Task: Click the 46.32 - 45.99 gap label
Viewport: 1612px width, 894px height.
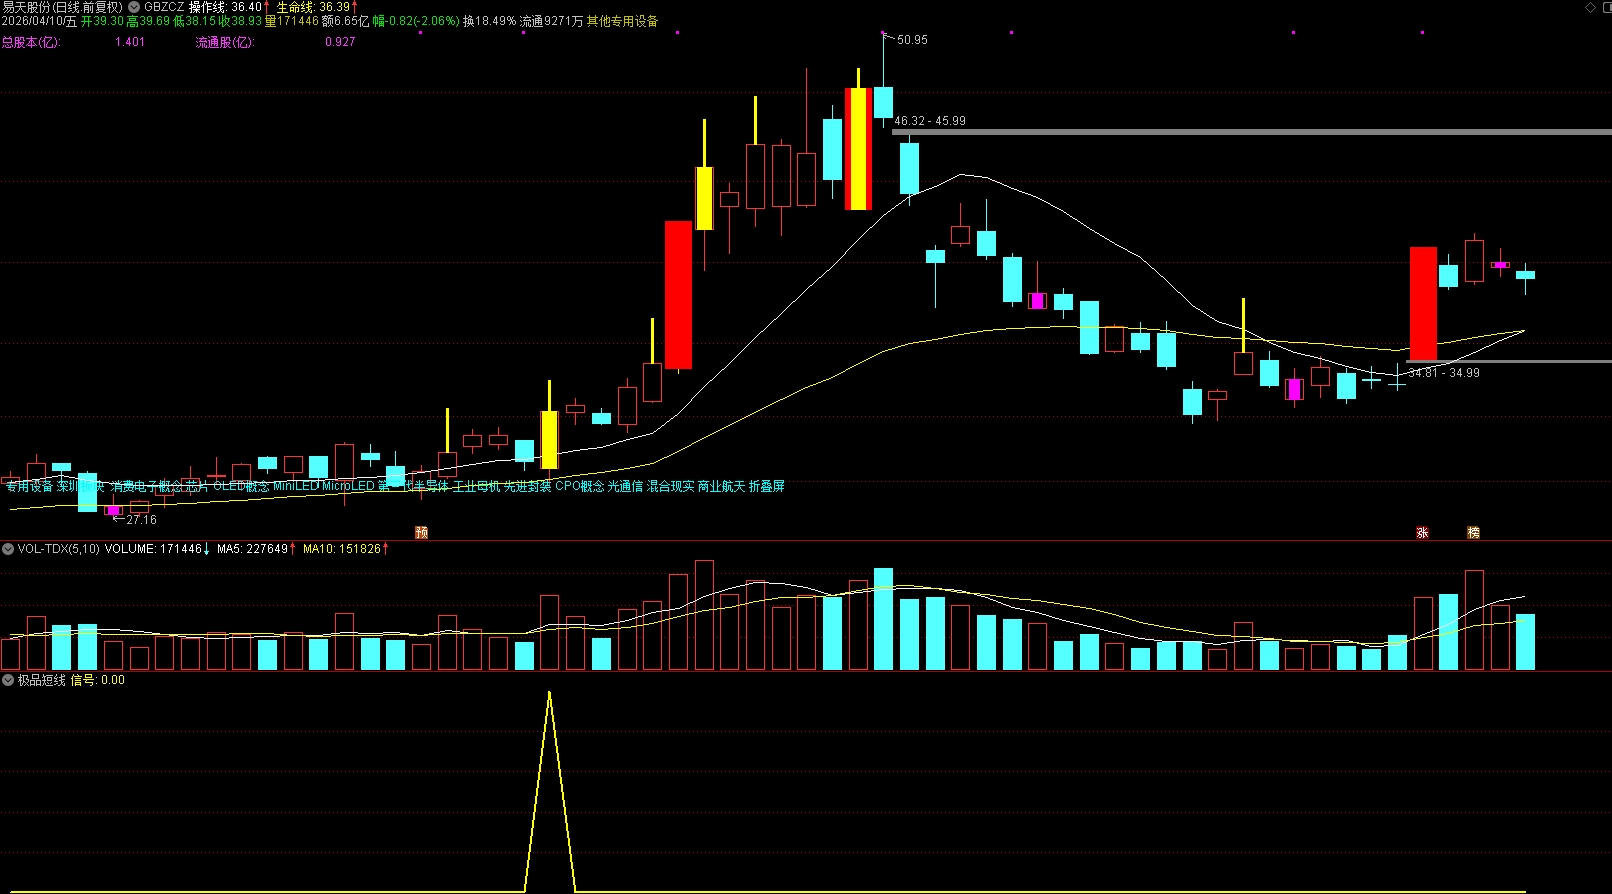Action: [x=930, y=121]
